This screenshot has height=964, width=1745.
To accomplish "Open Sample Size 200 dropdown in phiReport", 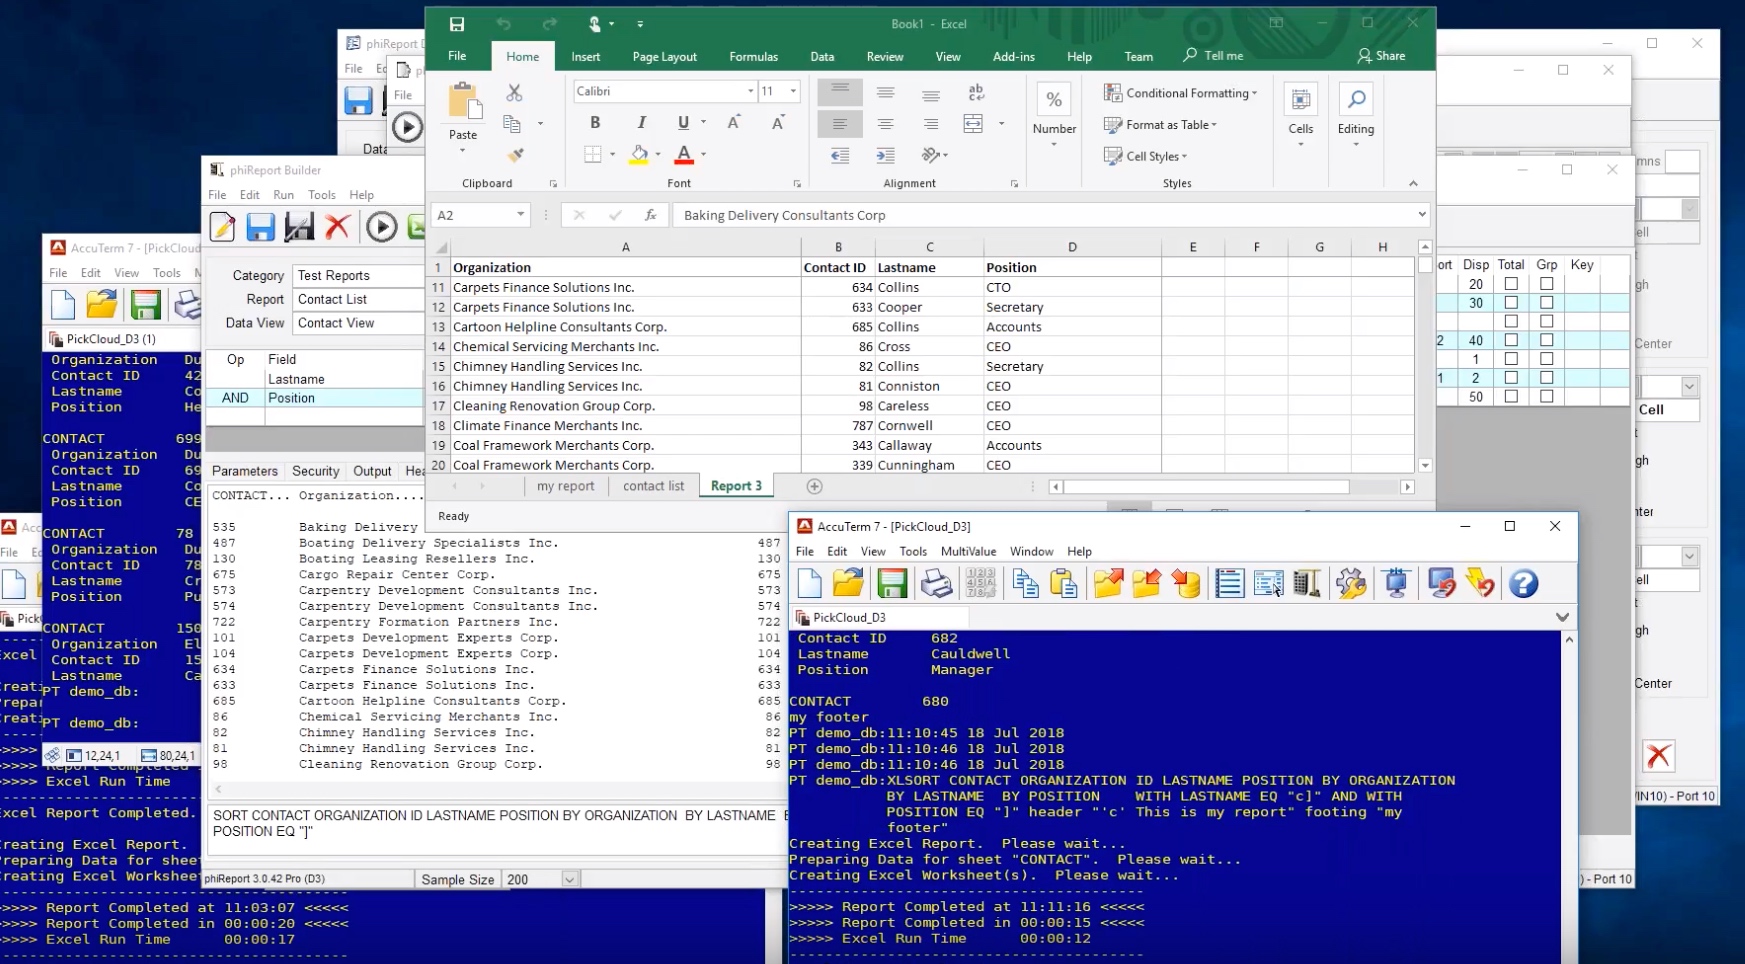I will click(x=569, y=879).
